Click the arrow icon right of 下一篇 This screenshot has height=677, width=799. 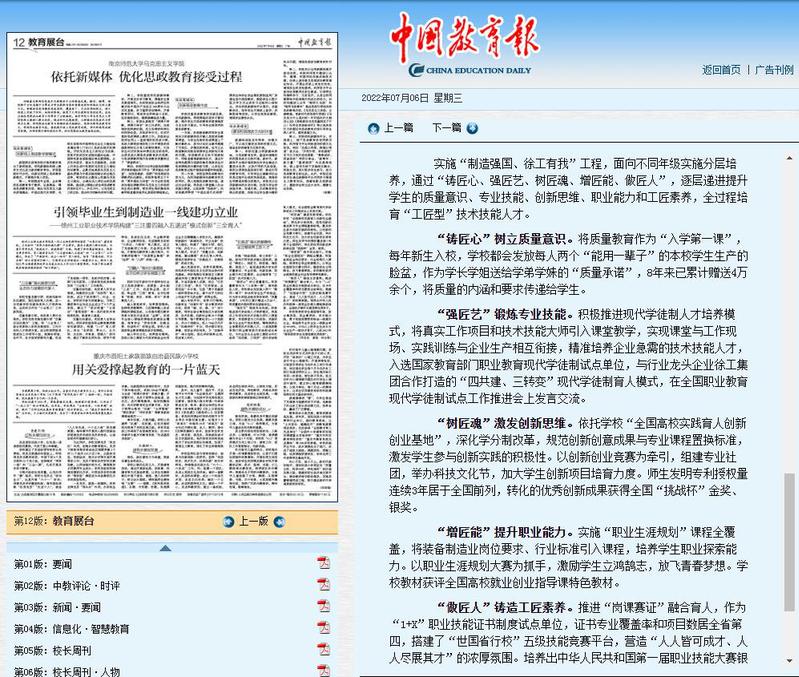pos(472,128)
